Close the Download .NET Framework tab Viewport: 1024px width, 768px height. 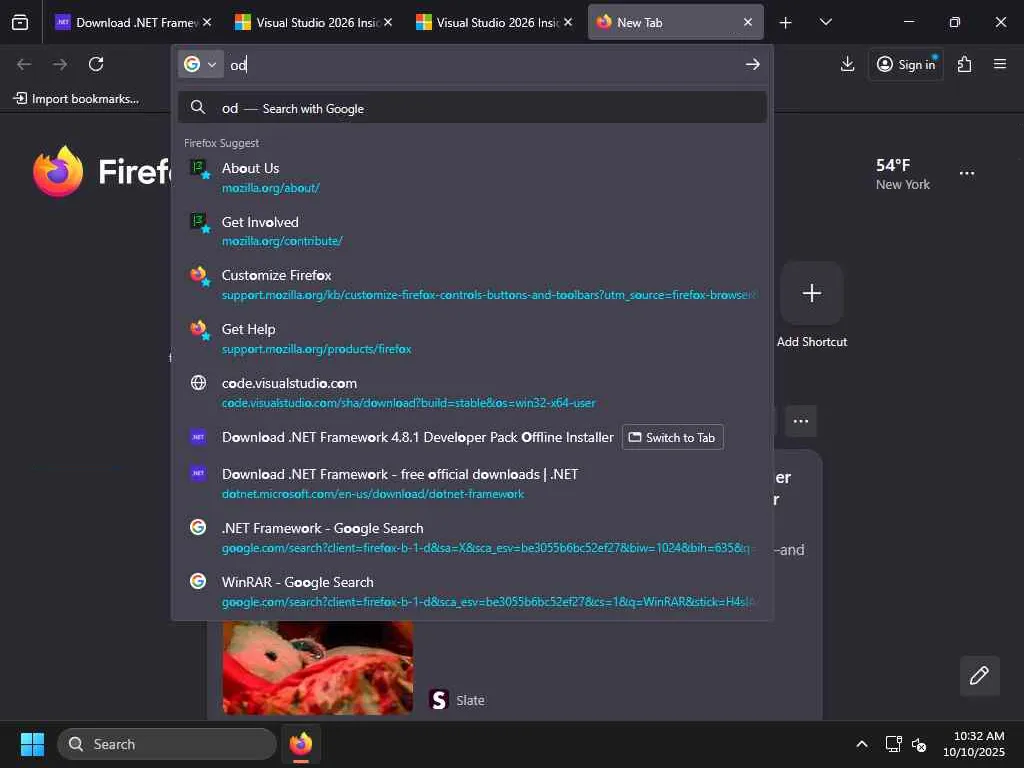point(207,22)
